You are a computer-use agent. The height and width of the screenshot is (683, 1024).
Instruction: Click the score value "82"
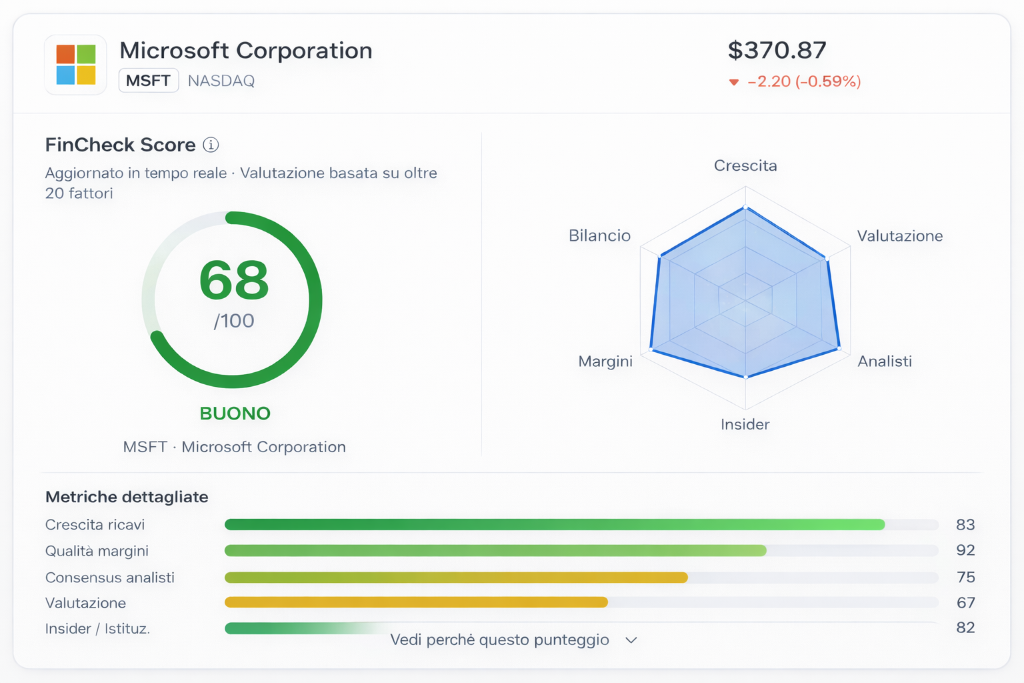point(965,627)
